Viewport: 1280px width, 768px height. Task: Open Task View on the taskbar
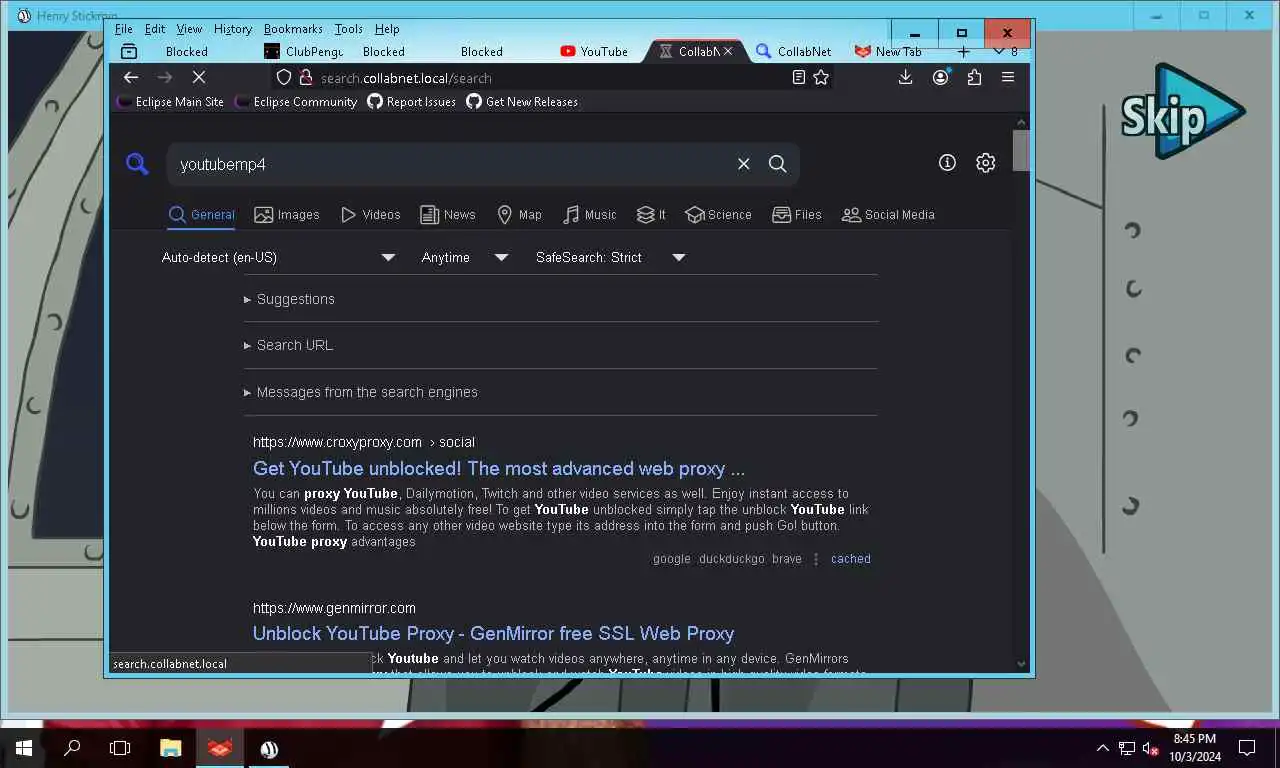coord(120,747)
